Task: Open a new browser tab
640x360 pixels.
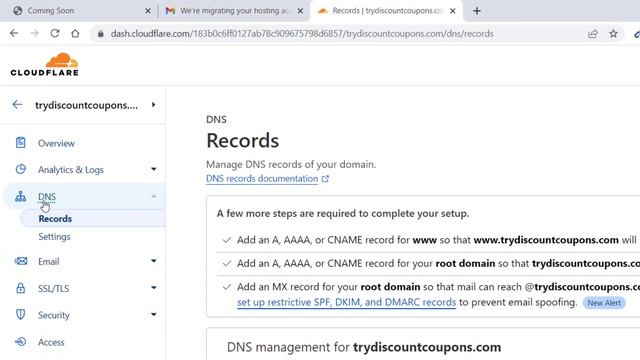Action: pos(477,11)
